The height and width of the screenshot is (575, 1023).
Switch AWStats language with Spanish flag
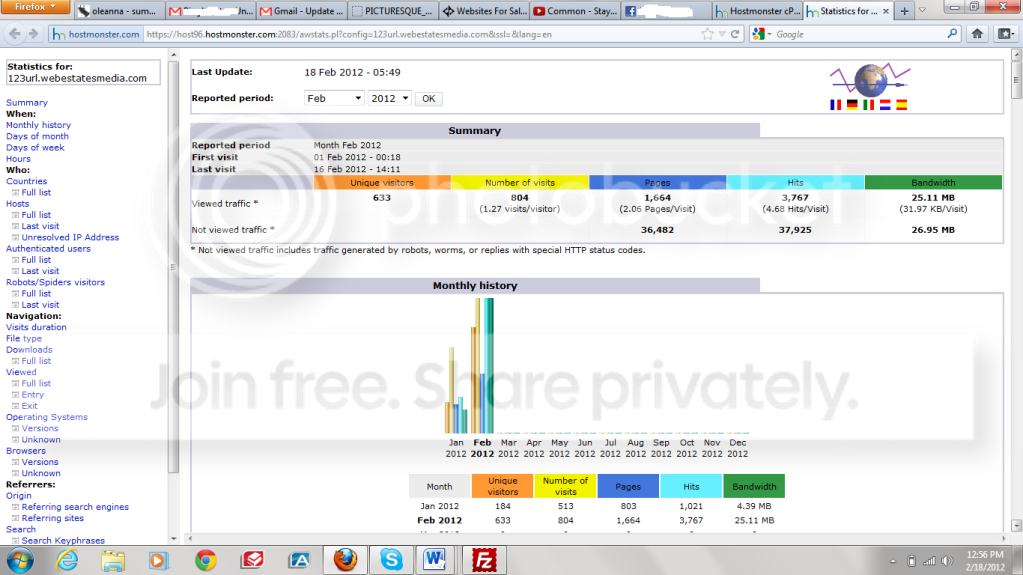[902, 104]
